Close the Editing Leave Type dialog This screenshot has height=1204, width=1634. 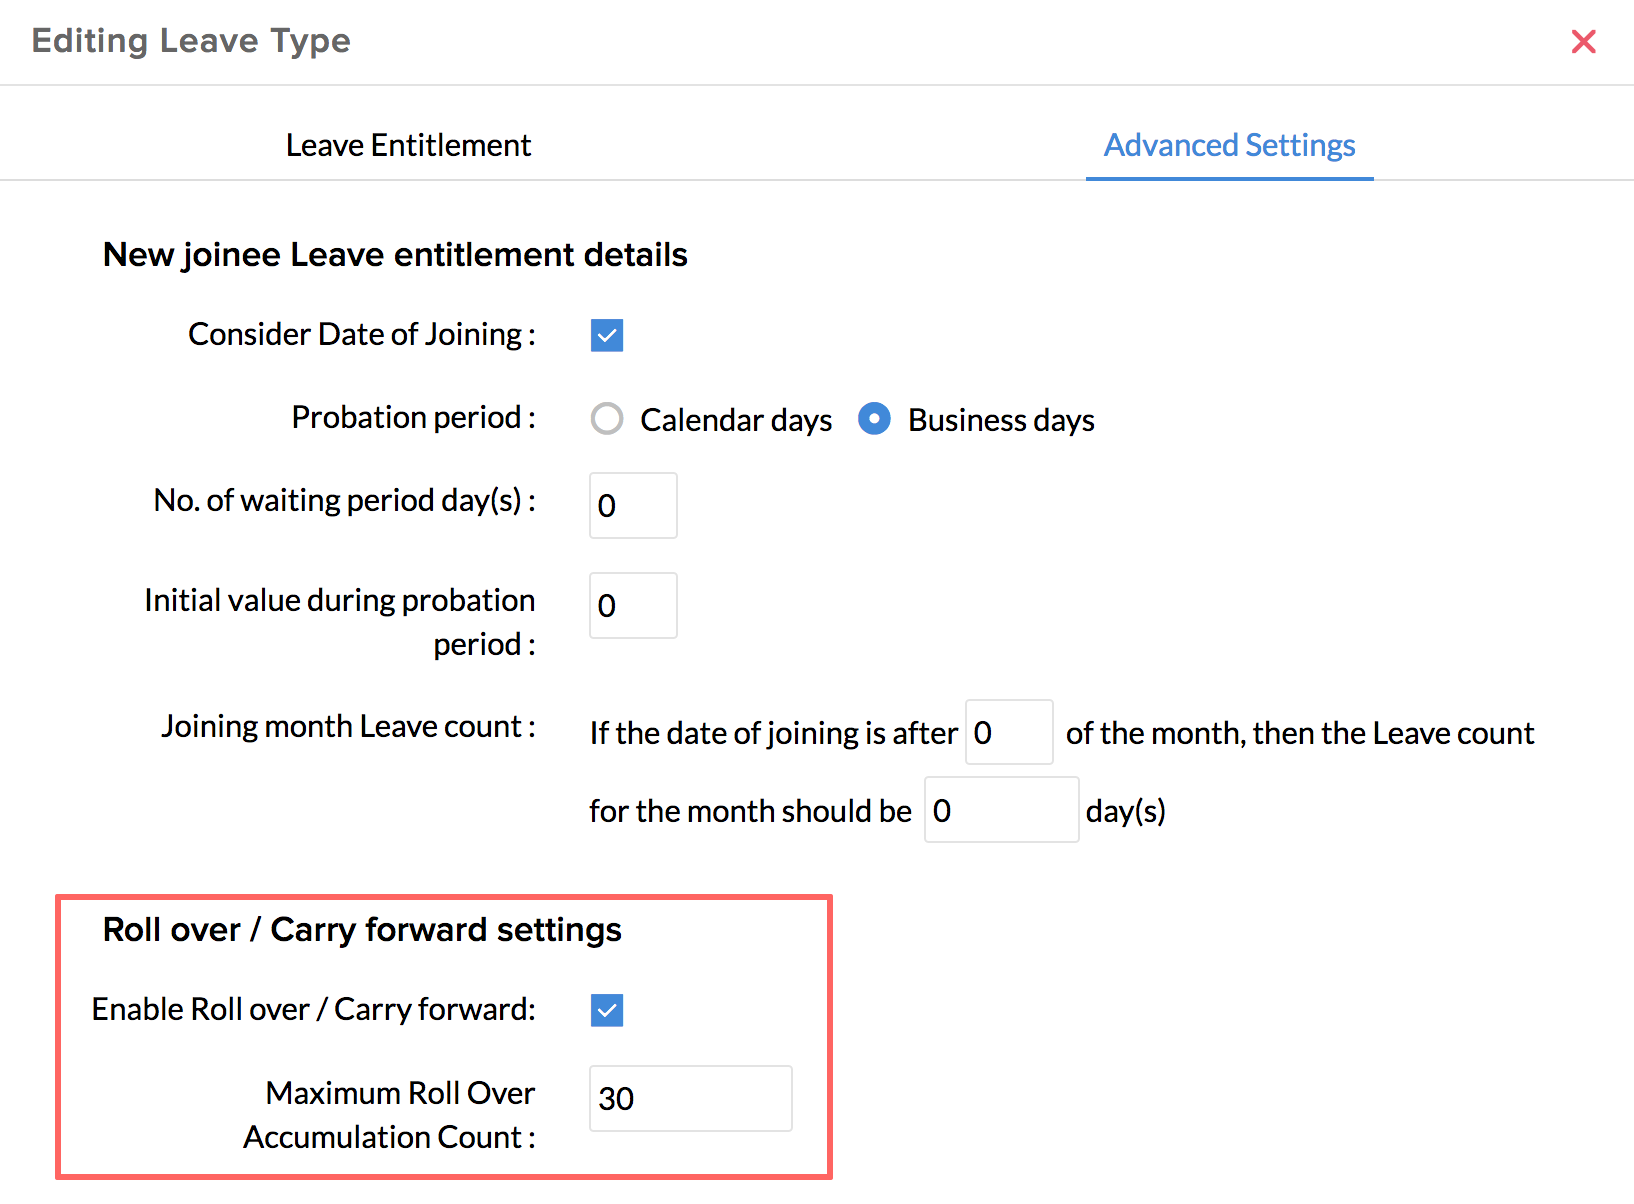click(x=1583, y=42)
